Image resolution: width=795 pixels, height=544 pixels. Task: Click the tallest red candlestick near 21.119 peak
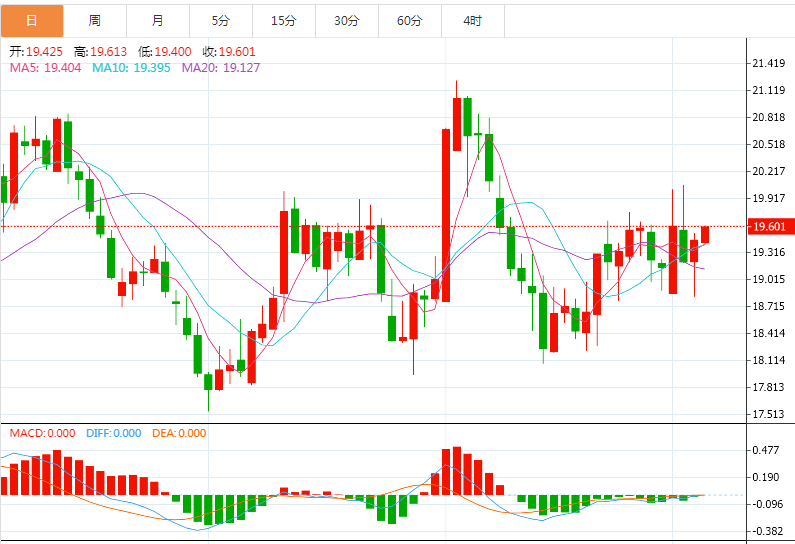pos(457,124)
